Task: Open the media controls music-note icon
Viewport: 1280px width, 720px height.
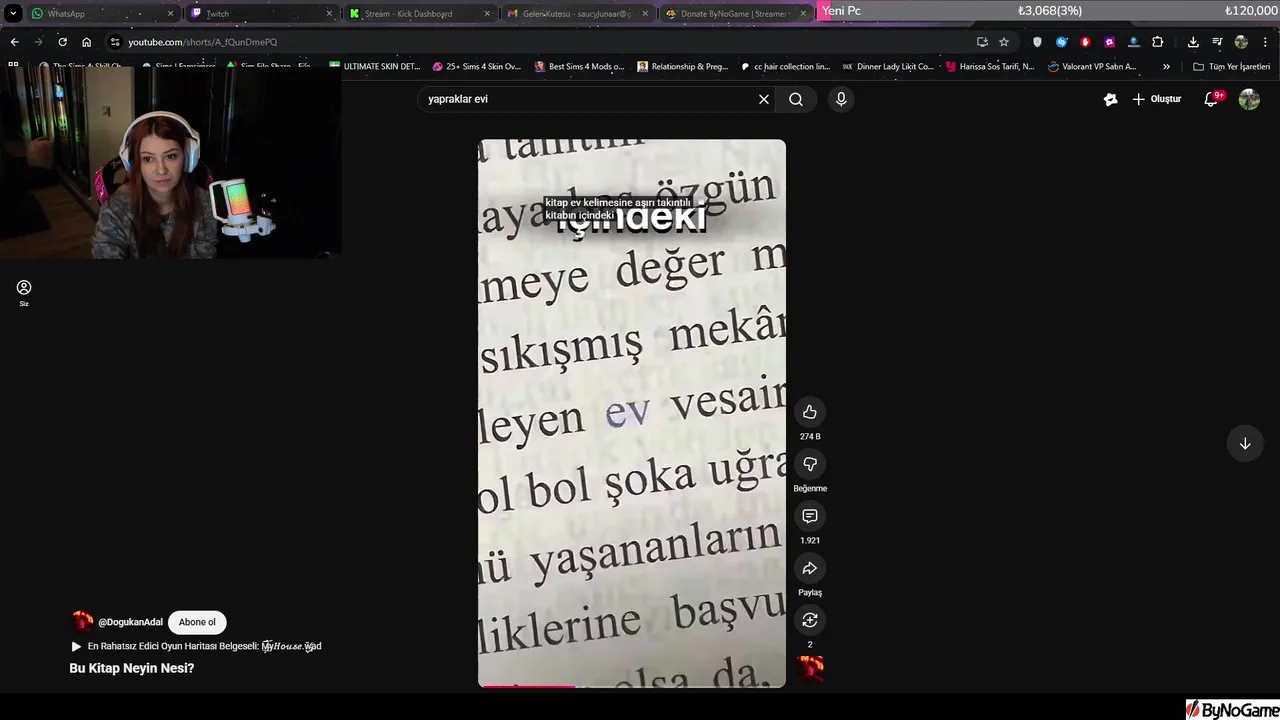Action: [x=1217, y=42]
